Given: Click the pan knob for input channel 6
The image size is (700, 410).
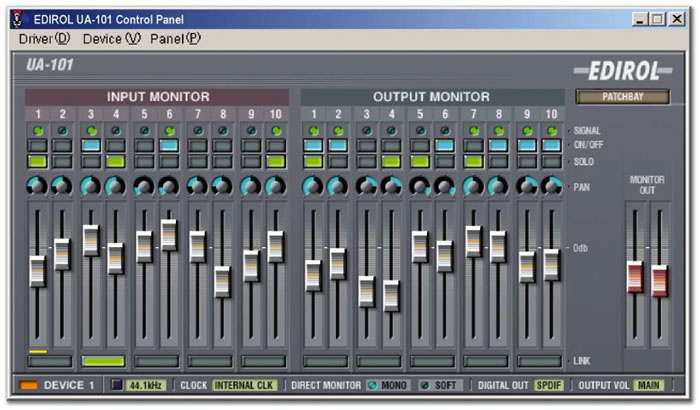Looking at the screenshot, I should 169,186.
